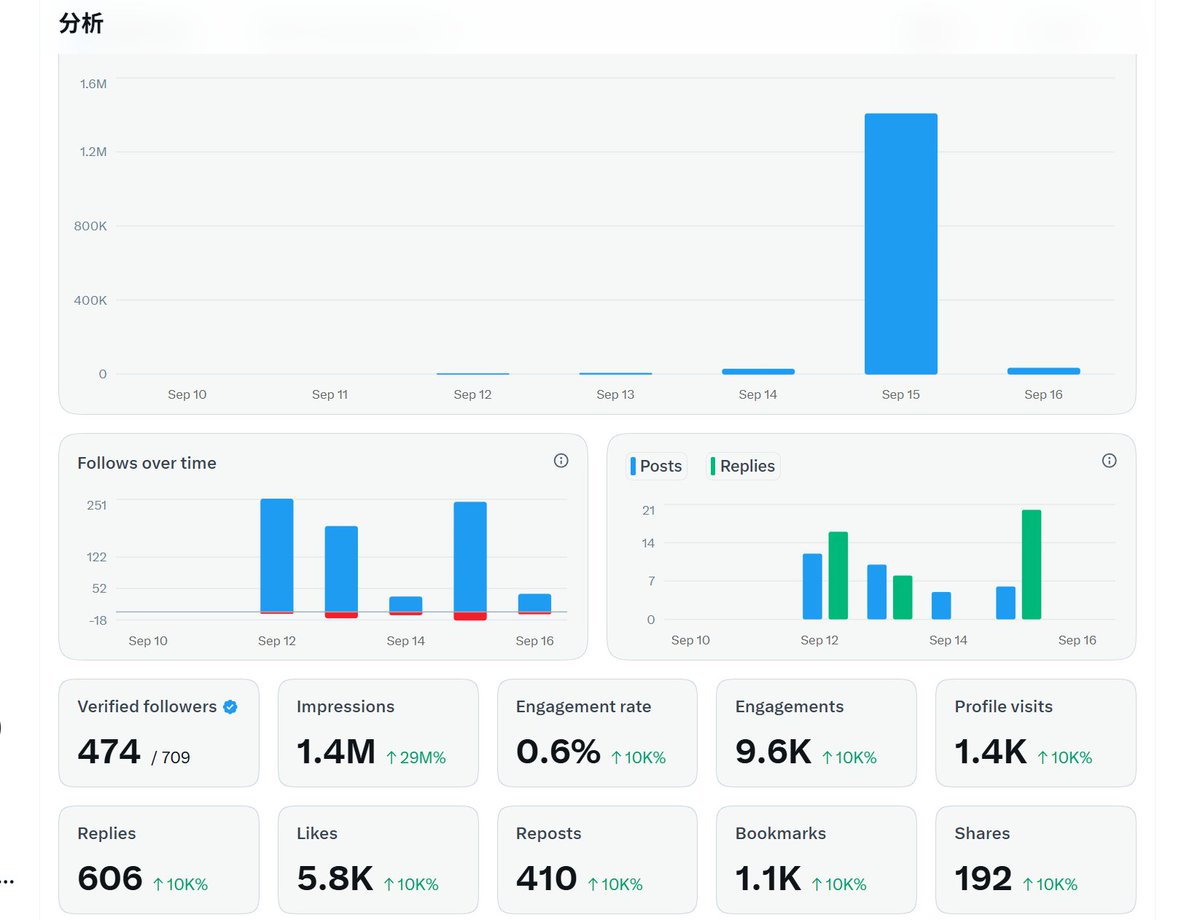This screenshot has width=1200, height=920.
Task: Open the Likes metric card
Action: (x=378, y=860)
